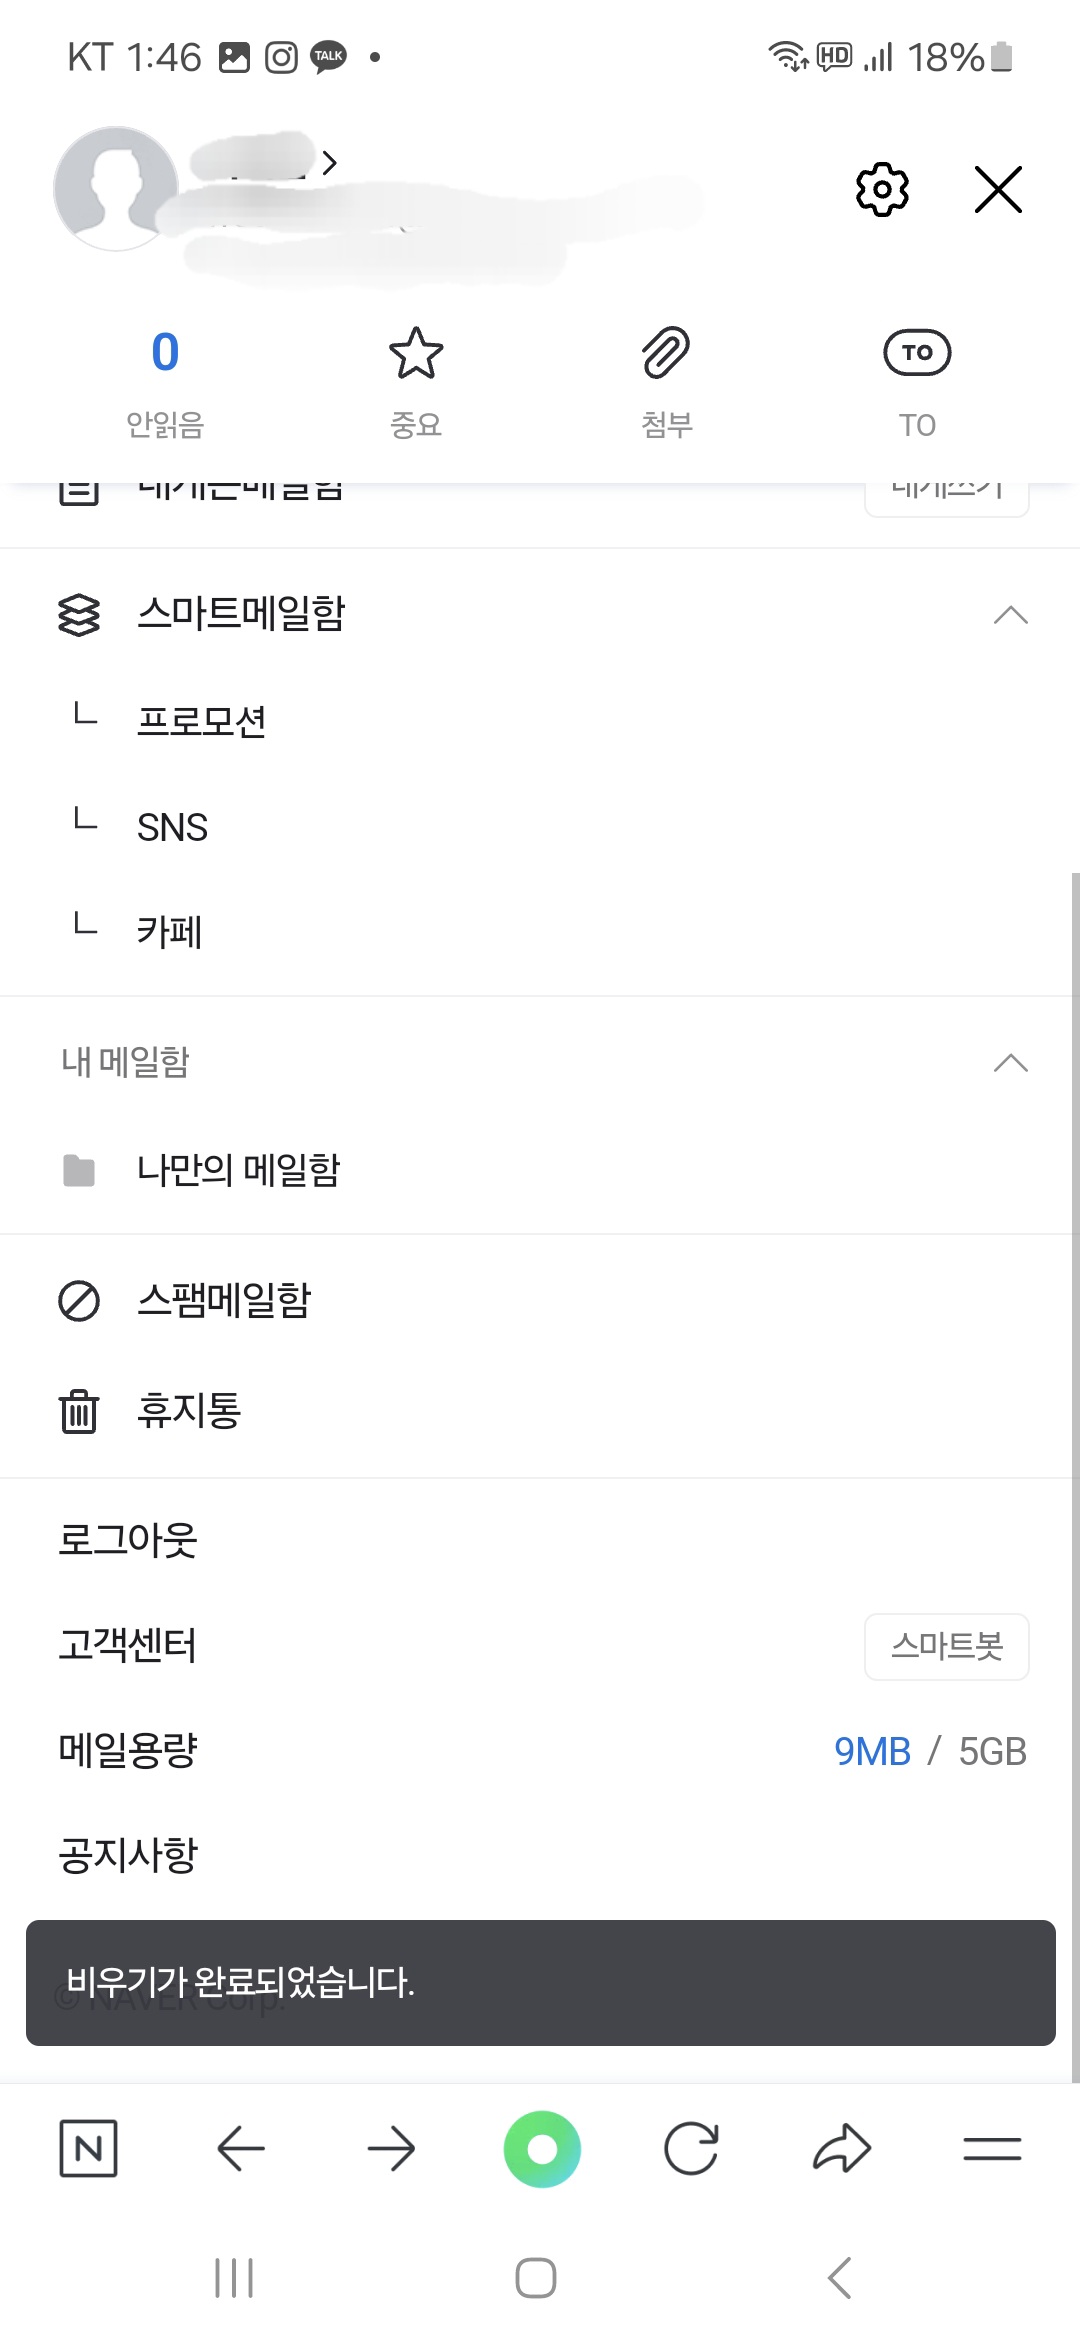The image size is (1080, 2340).
Task: Reload the page in browser toolbar
Action: click(691, 2148)
